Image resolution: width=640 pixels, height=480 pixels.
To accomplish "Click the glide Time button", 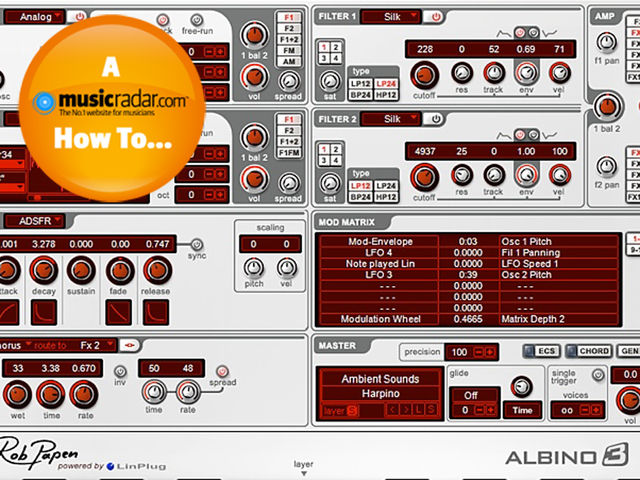I will coord(522,410).
